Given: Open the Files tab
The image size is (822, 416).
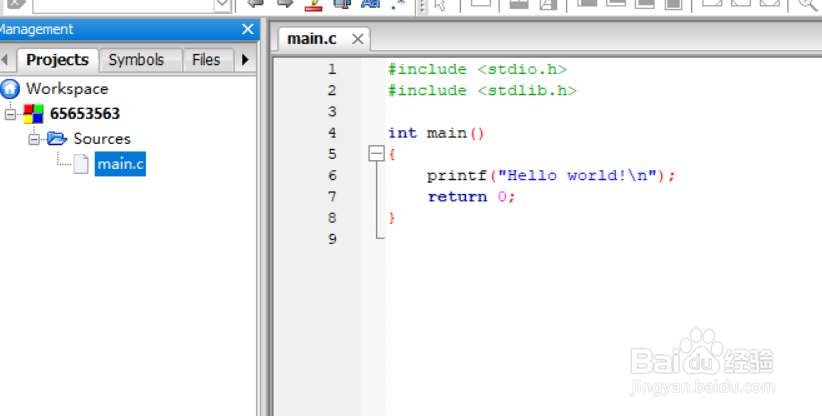Looking at the screenshot, I should (x=206, y=60).
